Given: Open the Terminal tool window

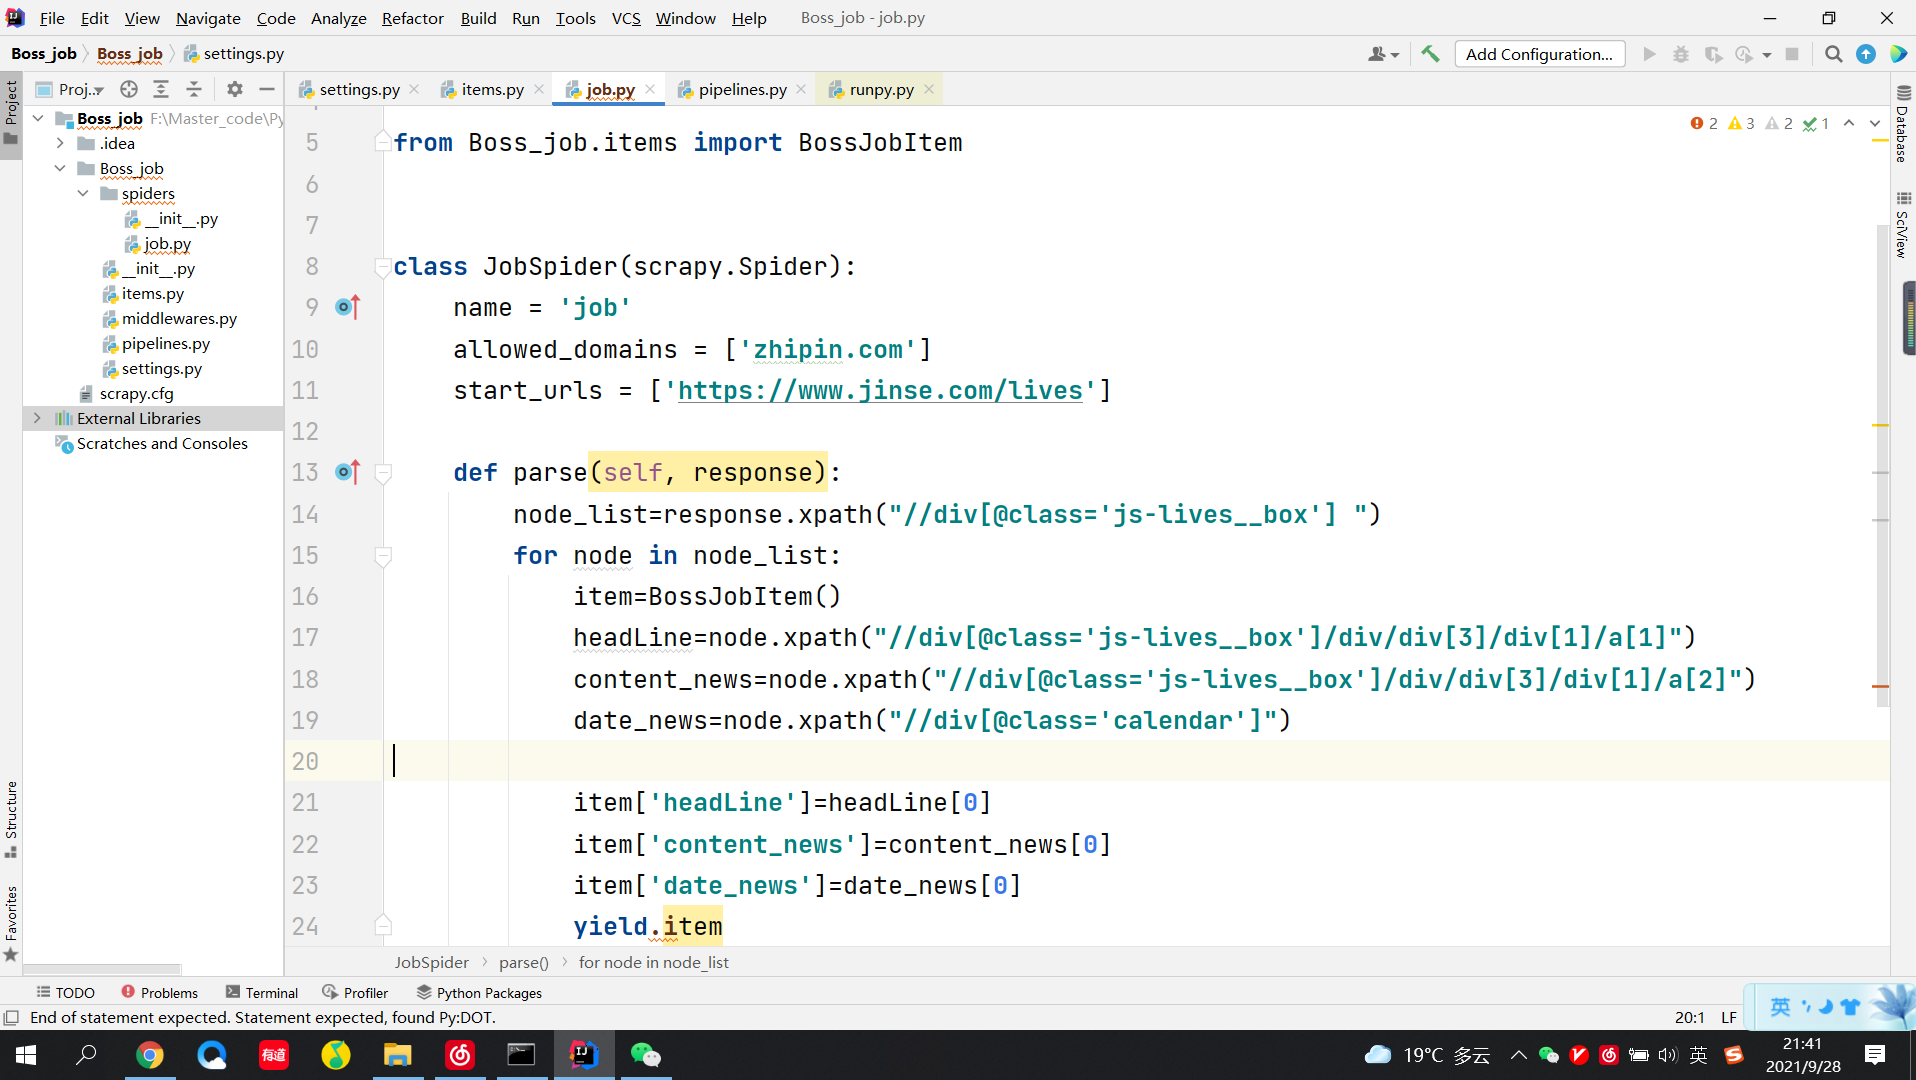Looking at the screenshot, I should click(262, 992).
